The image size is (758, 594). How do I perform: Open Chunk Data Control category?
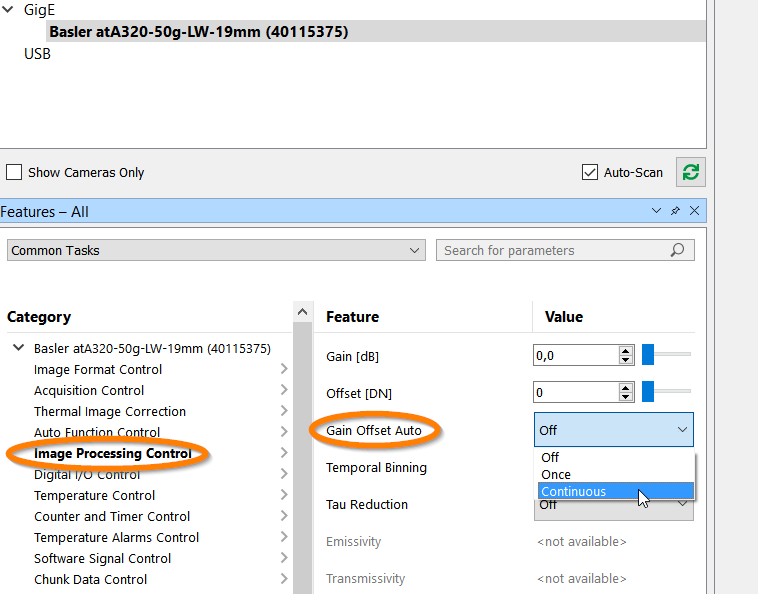90,579
